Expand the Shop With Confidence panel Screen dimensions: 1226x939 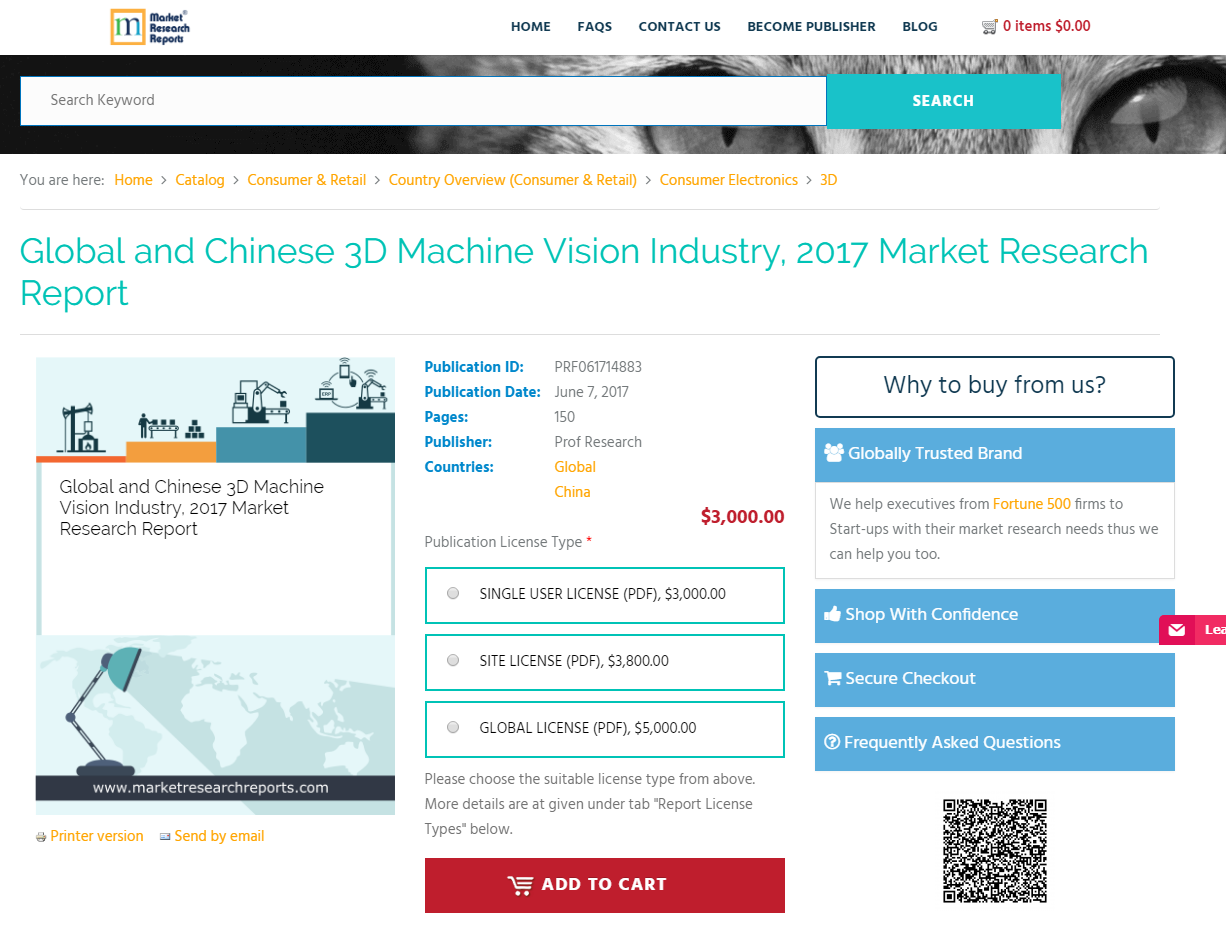tap(995, 615)
